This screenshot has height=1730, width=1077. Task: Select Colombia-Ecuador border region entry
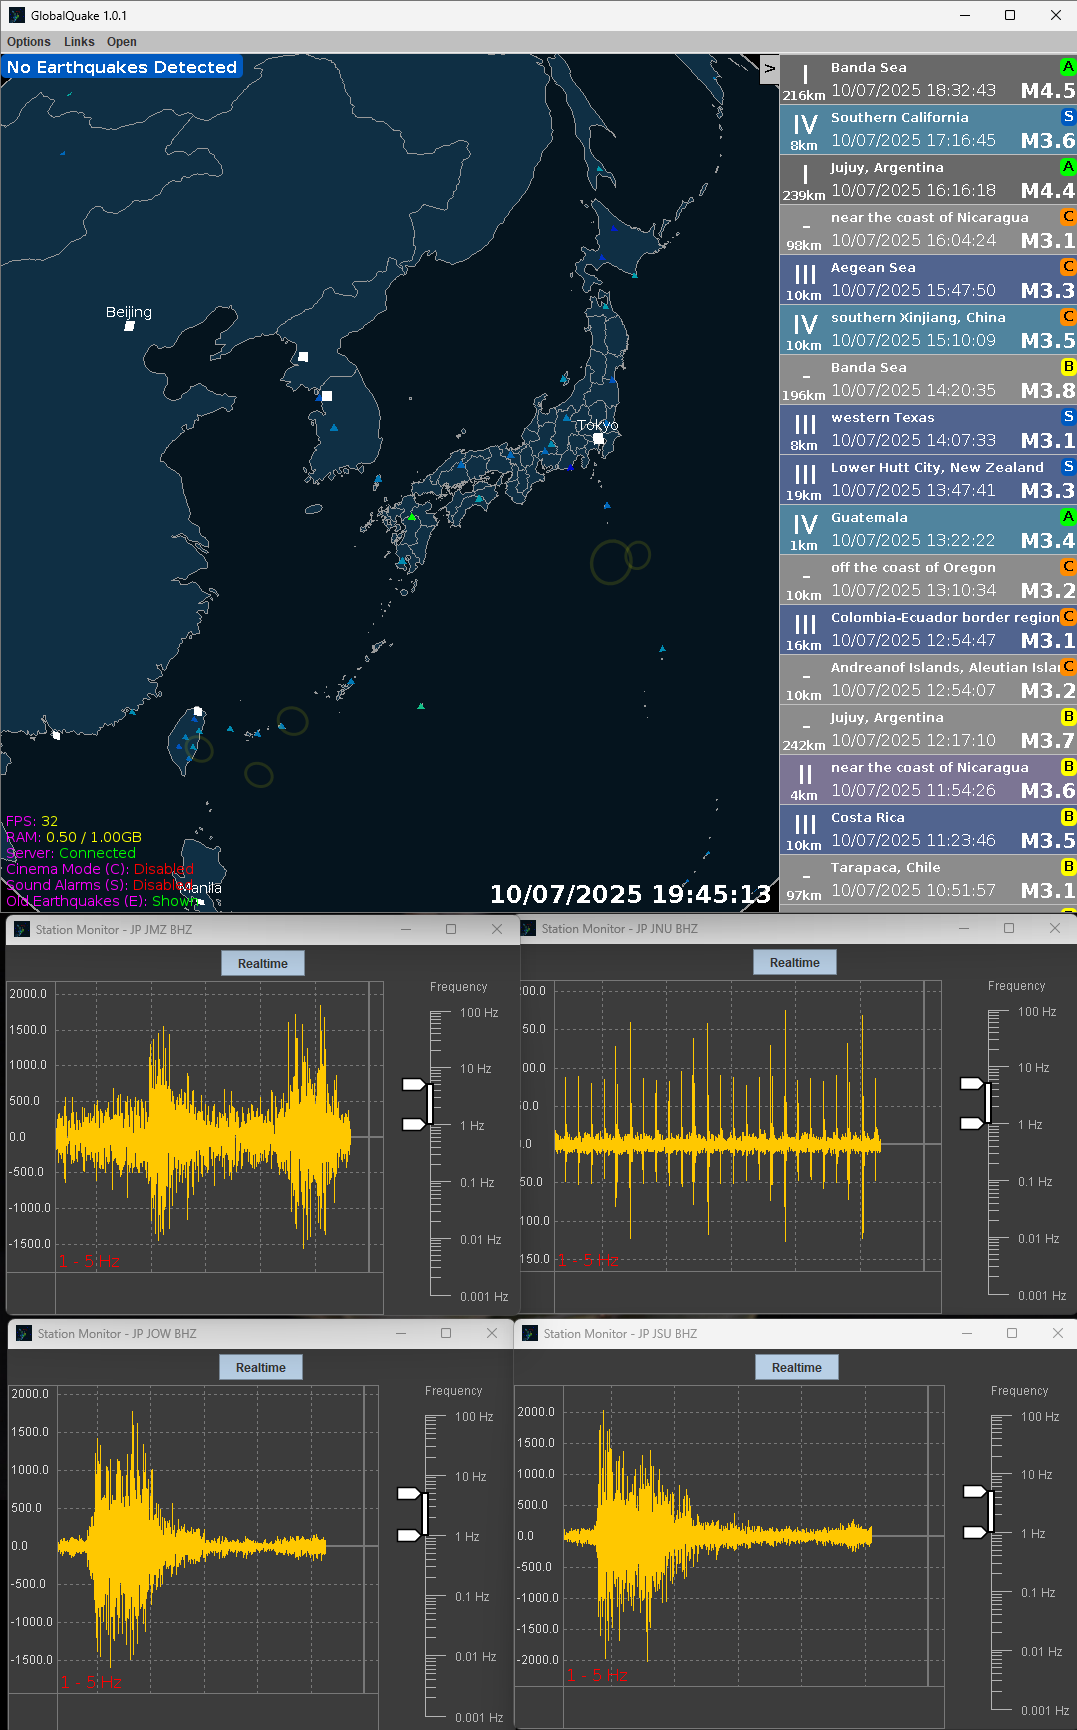coord(928,629)
